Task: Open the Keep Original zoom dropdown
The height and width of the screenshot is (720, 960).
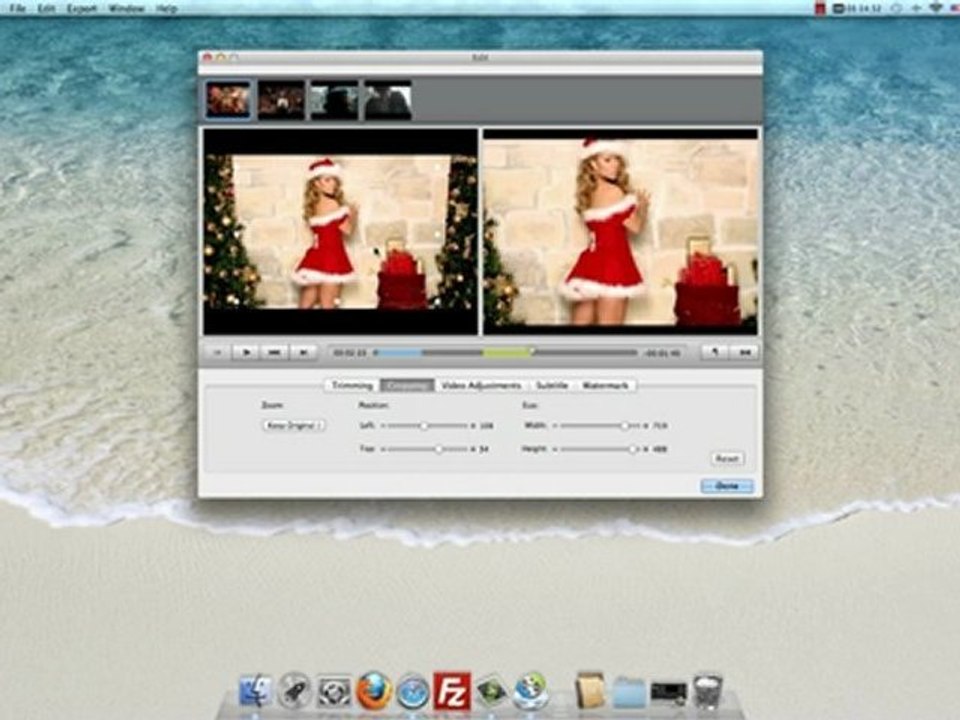Action: click(294, 425)
